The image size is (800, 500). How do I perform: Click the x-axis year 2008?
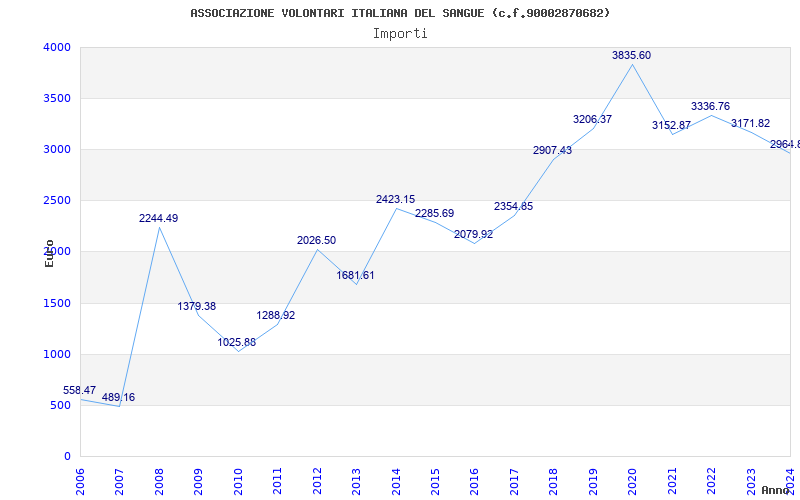[159, 482]
